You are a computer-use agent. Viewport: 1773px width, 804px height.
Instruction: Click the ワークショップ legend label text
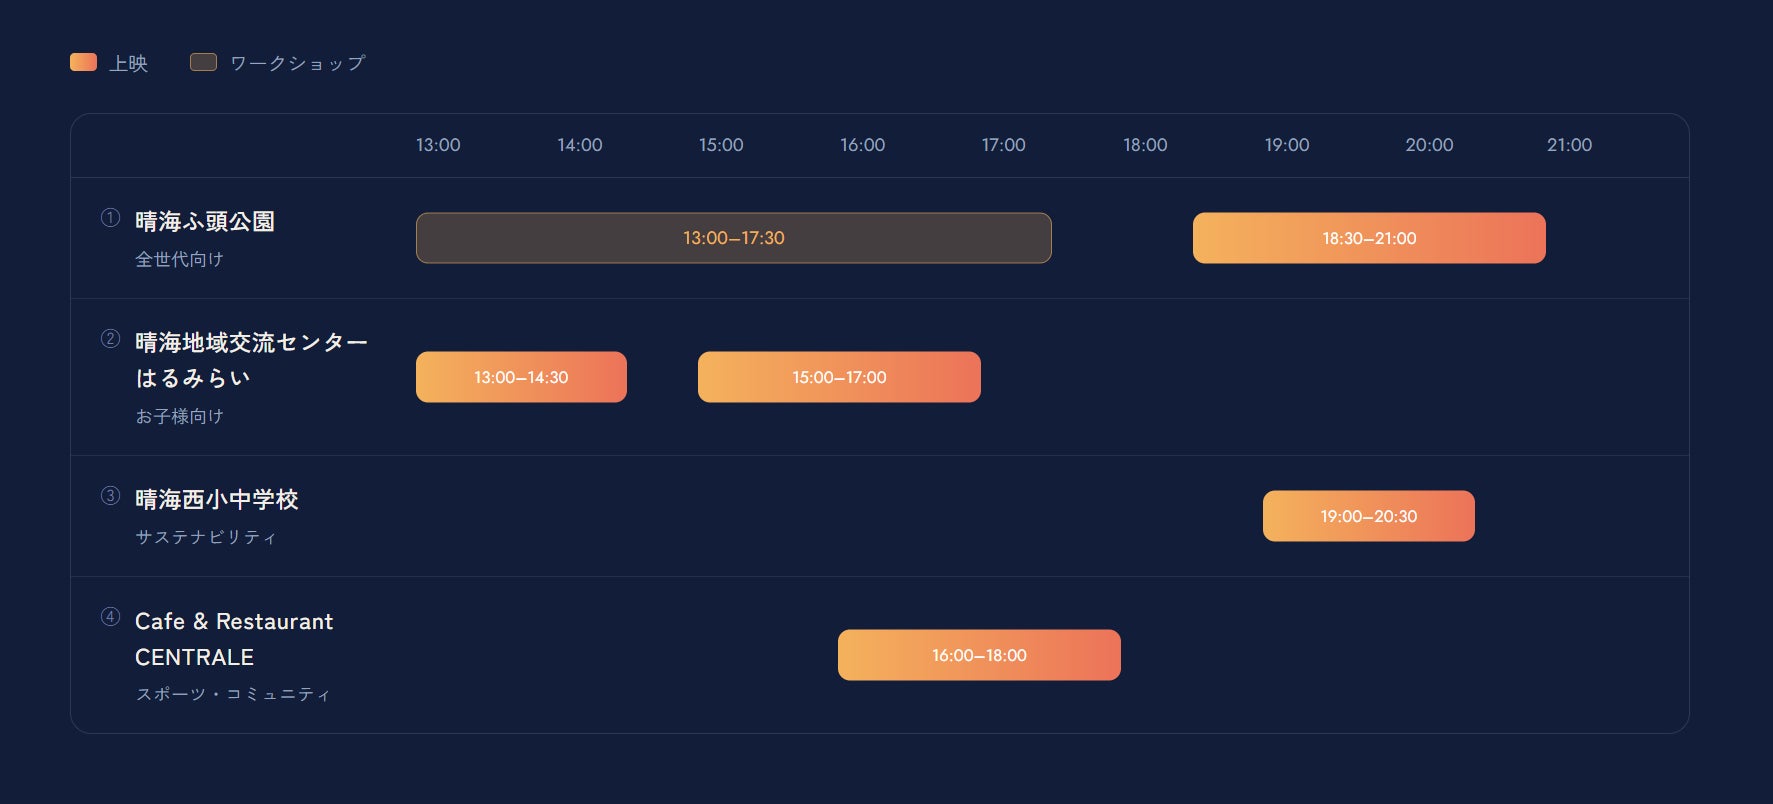coord(298,63)
